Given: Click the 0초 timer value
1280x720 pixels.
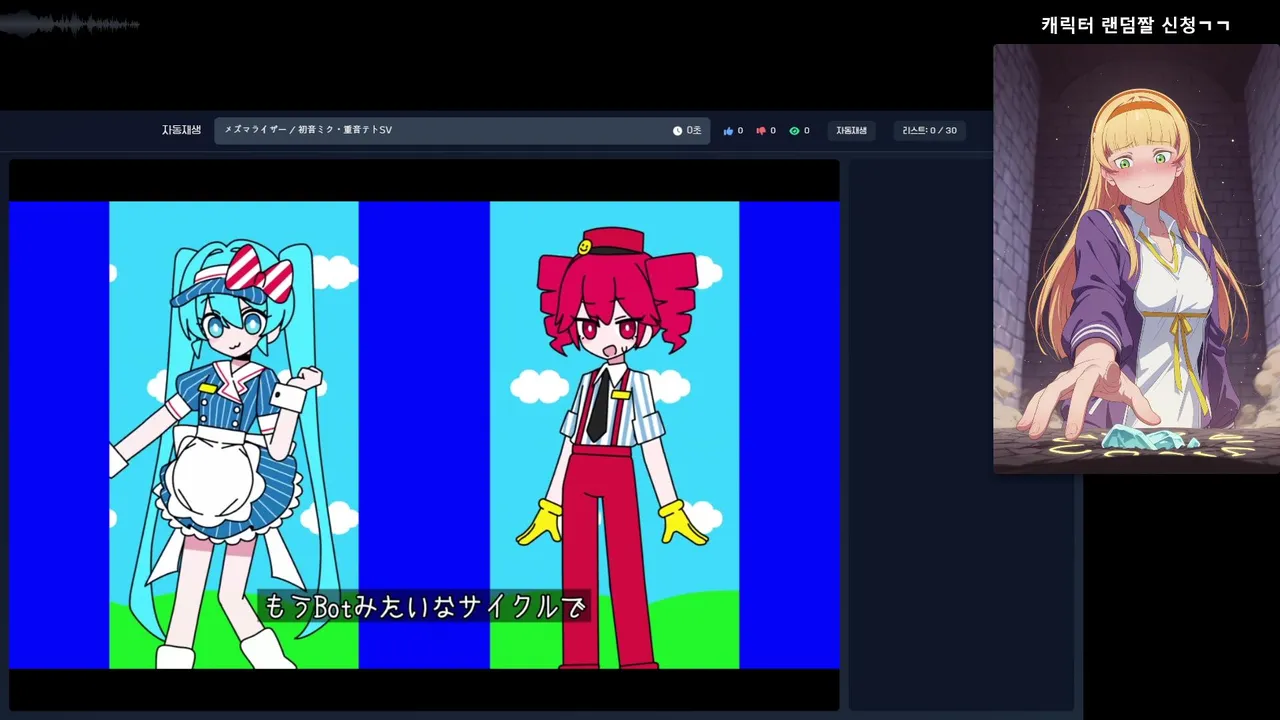Looking at the screenshot, I should pos(694,131).
